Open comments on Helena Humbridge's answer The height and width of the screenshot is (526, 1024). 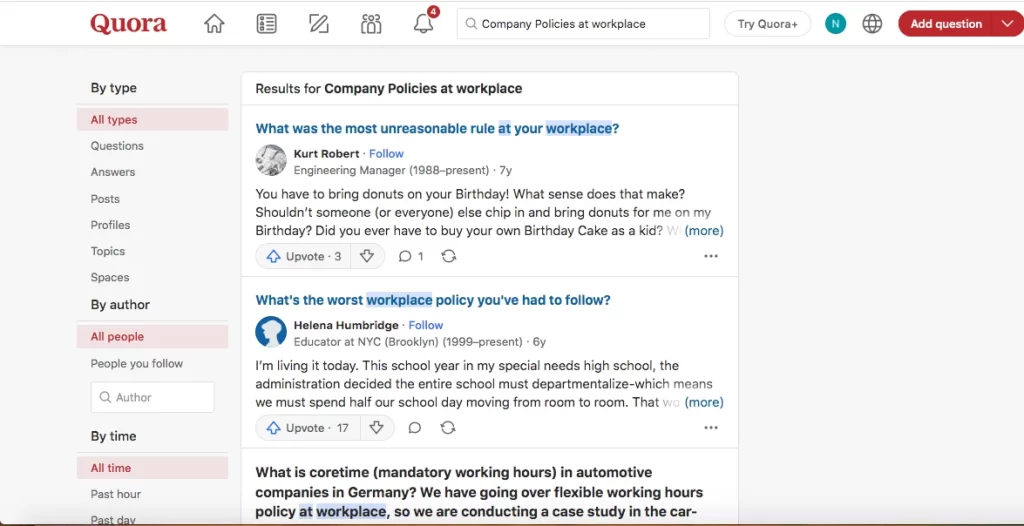(x=415, y=428)
